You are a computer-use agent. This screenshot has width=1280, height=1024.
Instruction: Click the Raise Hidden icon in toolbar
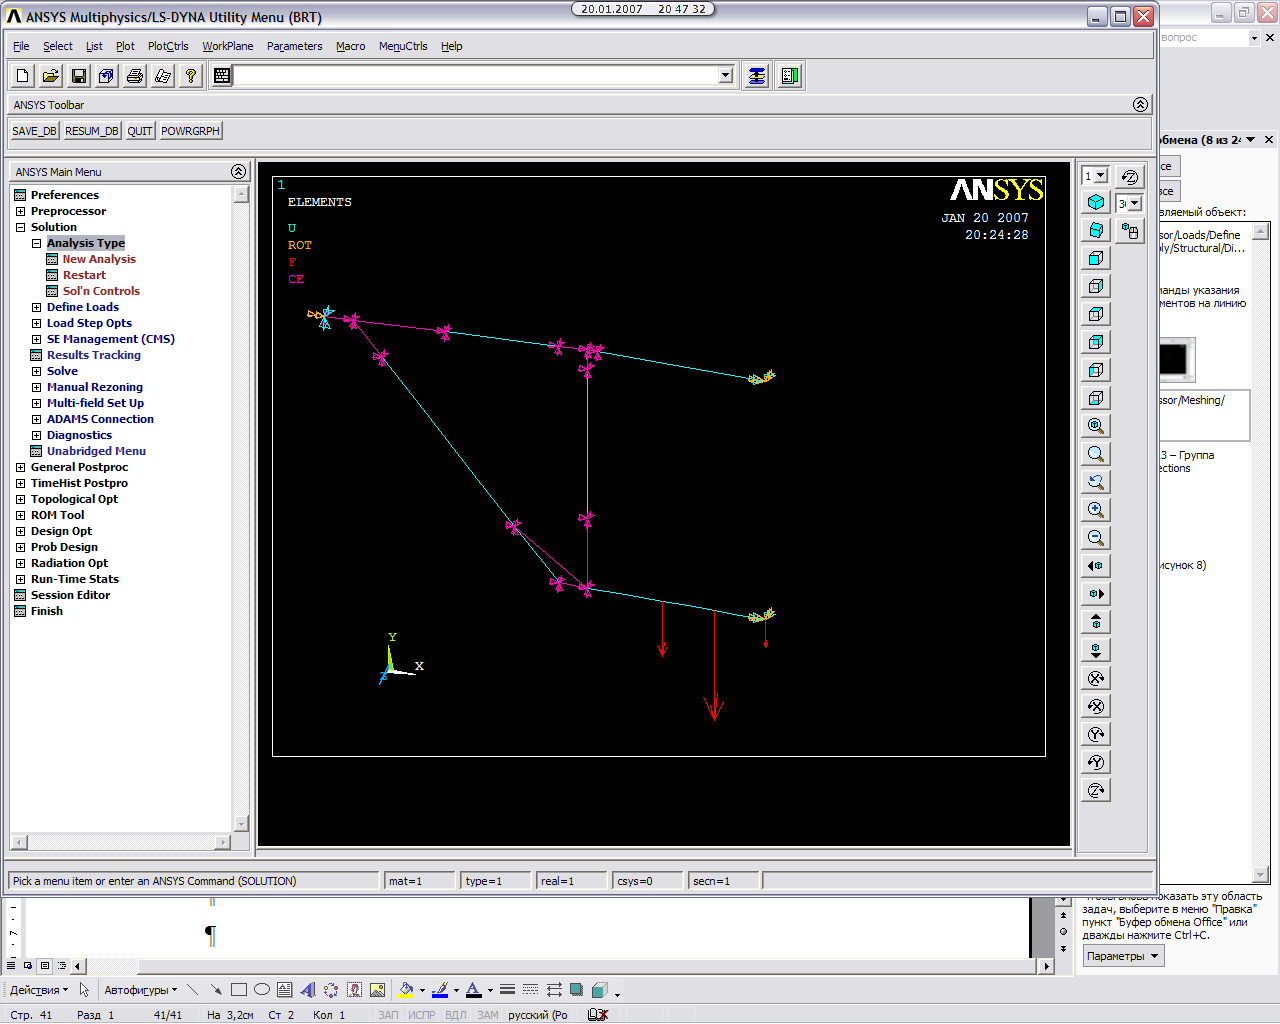(x=757, y=76)
